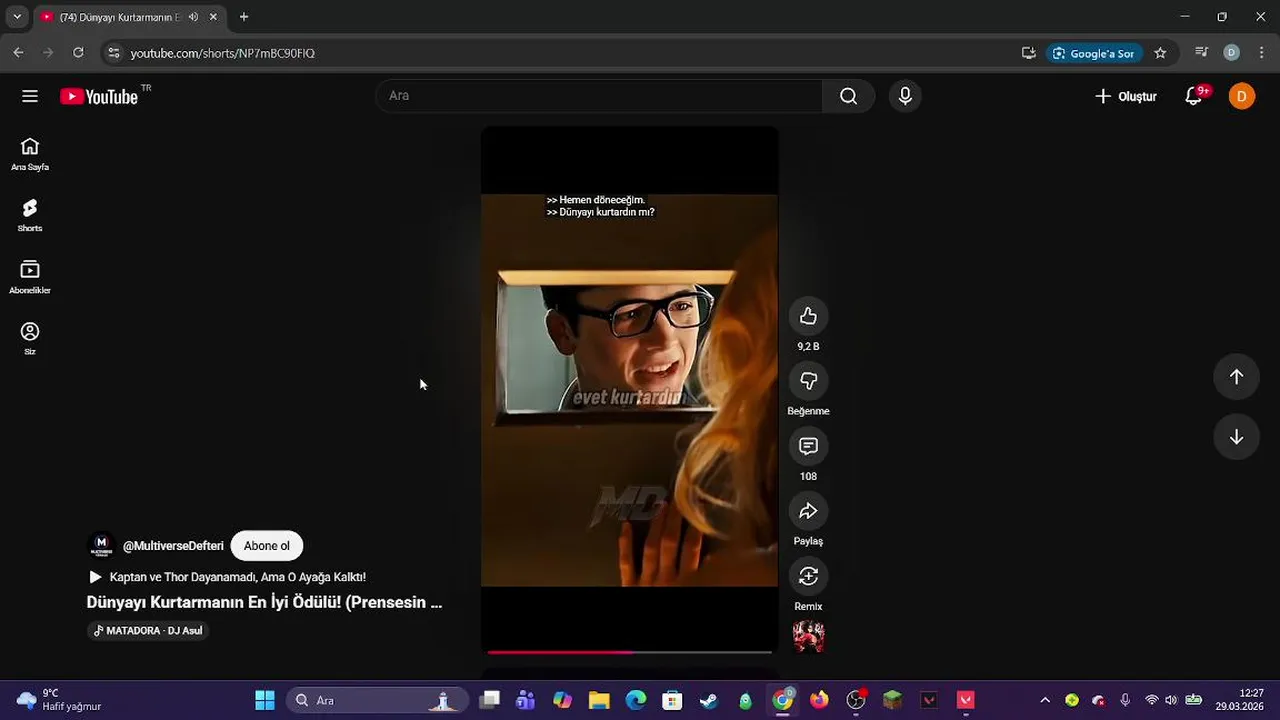Go to previous Short with up arrow
The height and width of the screenshot is (720, 1280).
(1236, 377)
